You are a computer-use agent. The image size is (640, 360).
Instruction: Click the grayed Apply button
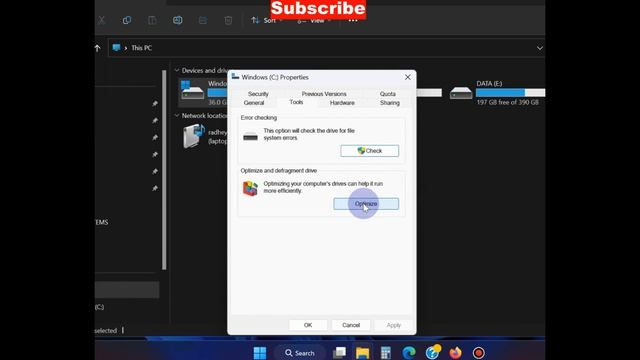(393, 325)
